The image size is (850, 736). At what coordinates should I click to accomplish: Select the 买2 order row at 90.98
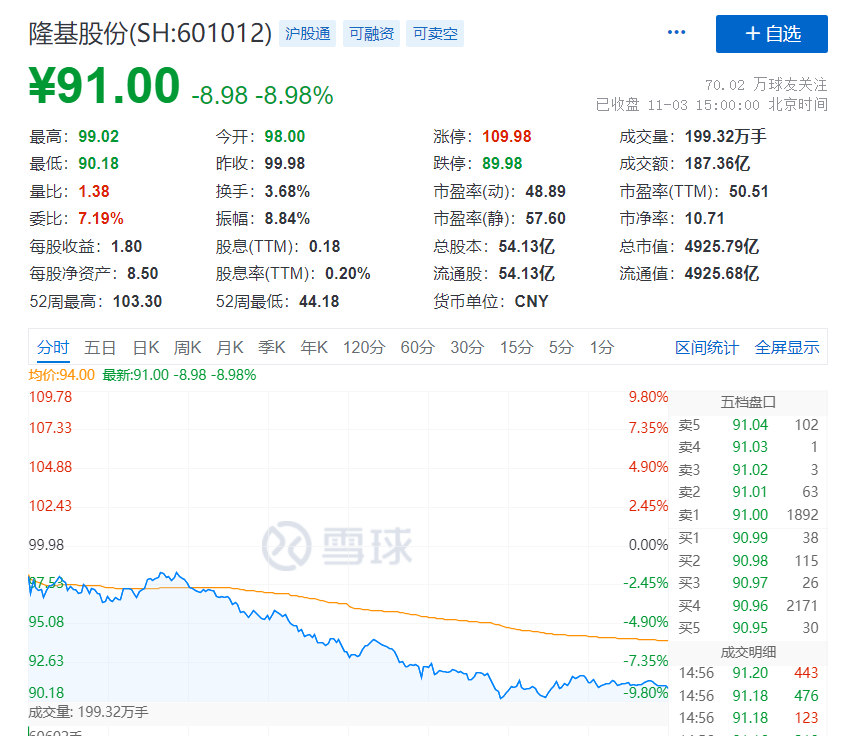[748, 560]
